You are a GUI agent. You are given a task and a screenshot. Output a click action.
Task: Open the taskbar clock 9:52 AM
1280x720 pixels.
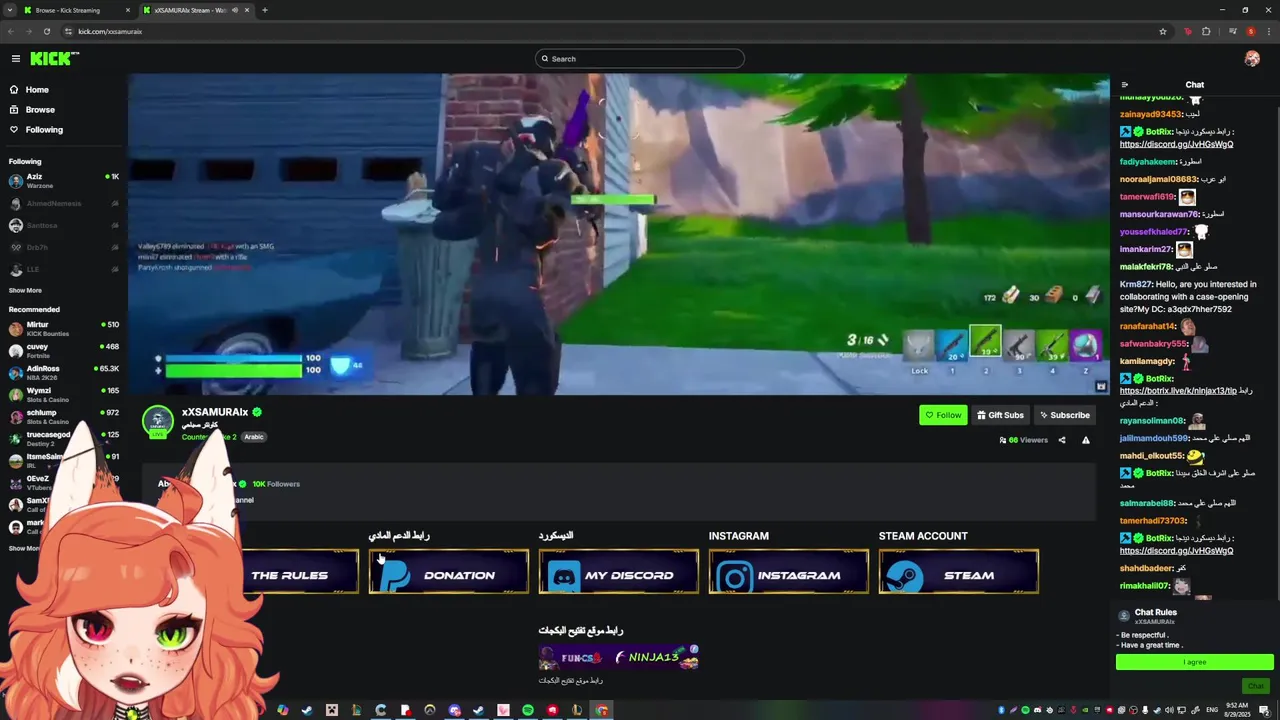tap(1235, 710)
